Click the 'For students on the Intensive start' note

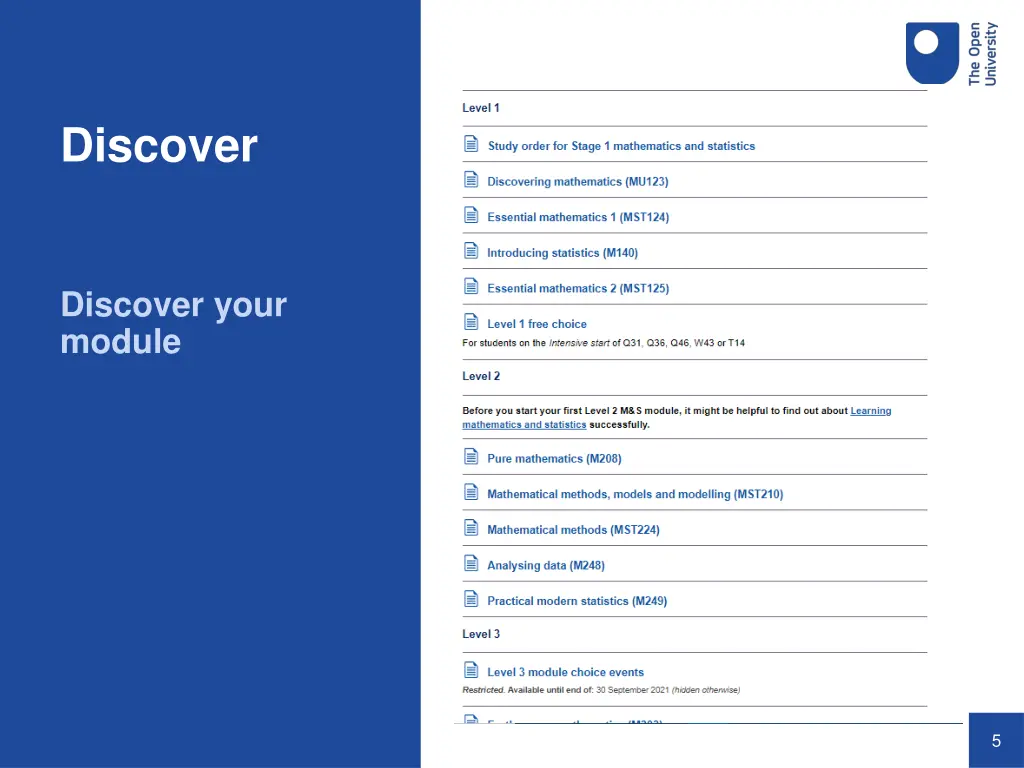pos(603,343)
